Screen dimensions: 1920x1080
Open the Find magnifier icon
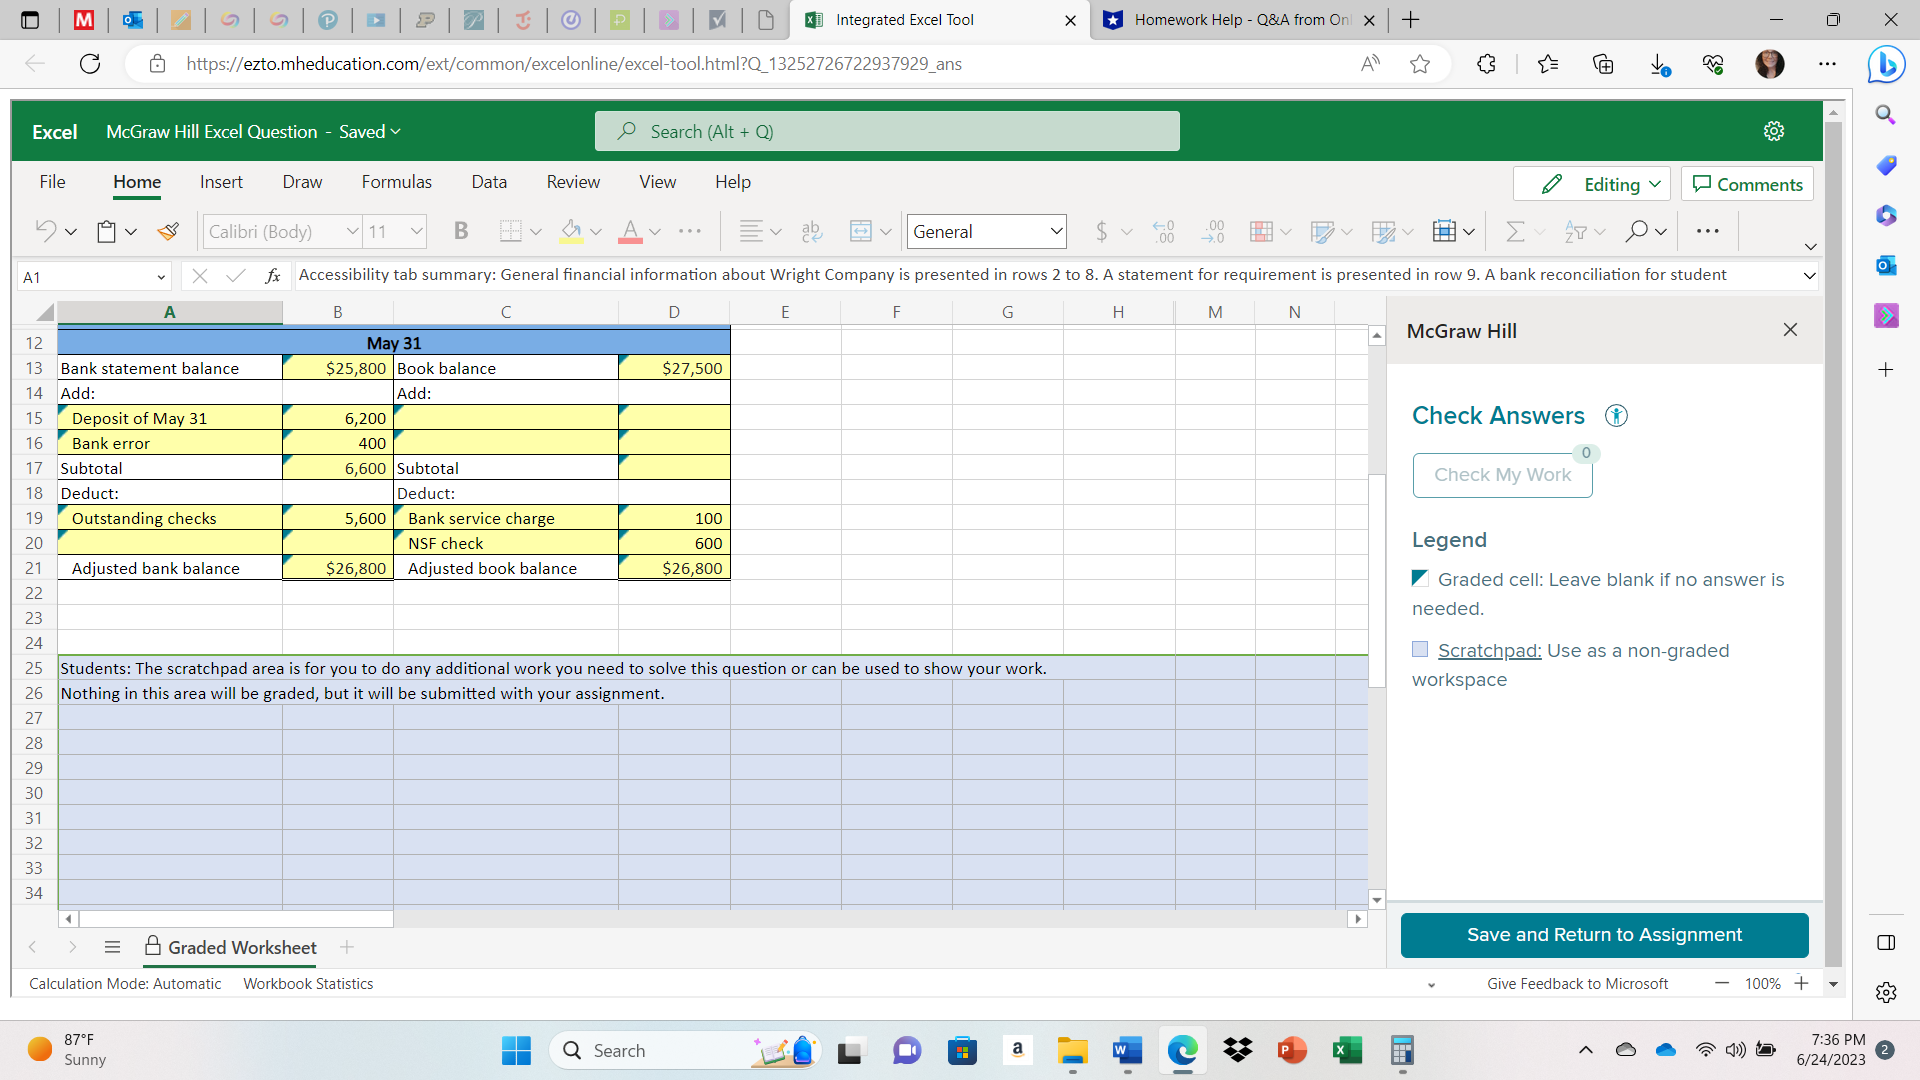point(1637,231)
